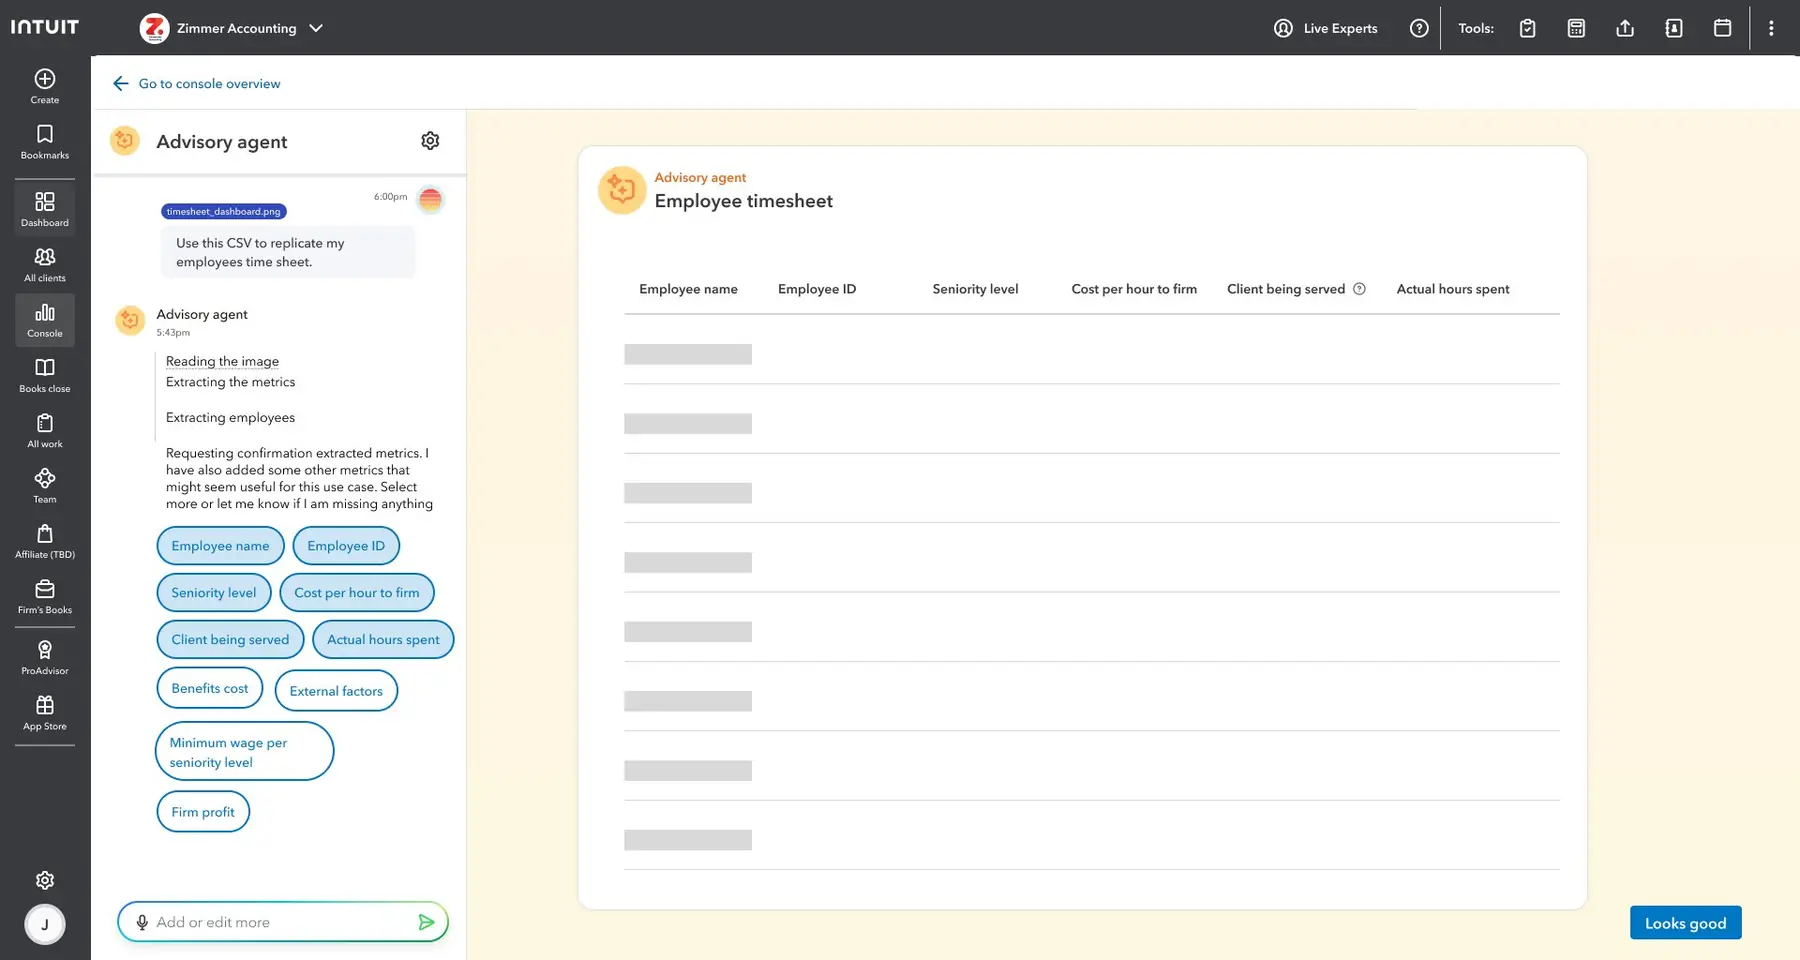Click info icon beside Client being served

point(1359,289)
